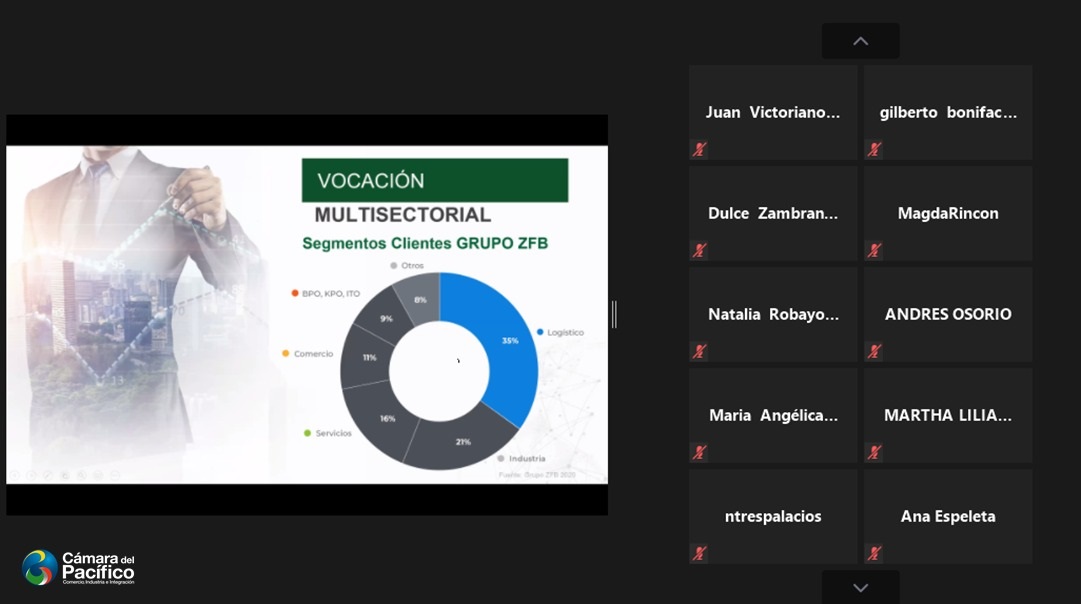This screenshot has width=1081, height=604.
Task: Click ANDRES OSORIO's muted microphone icon
Action: (x=875, y=351)
